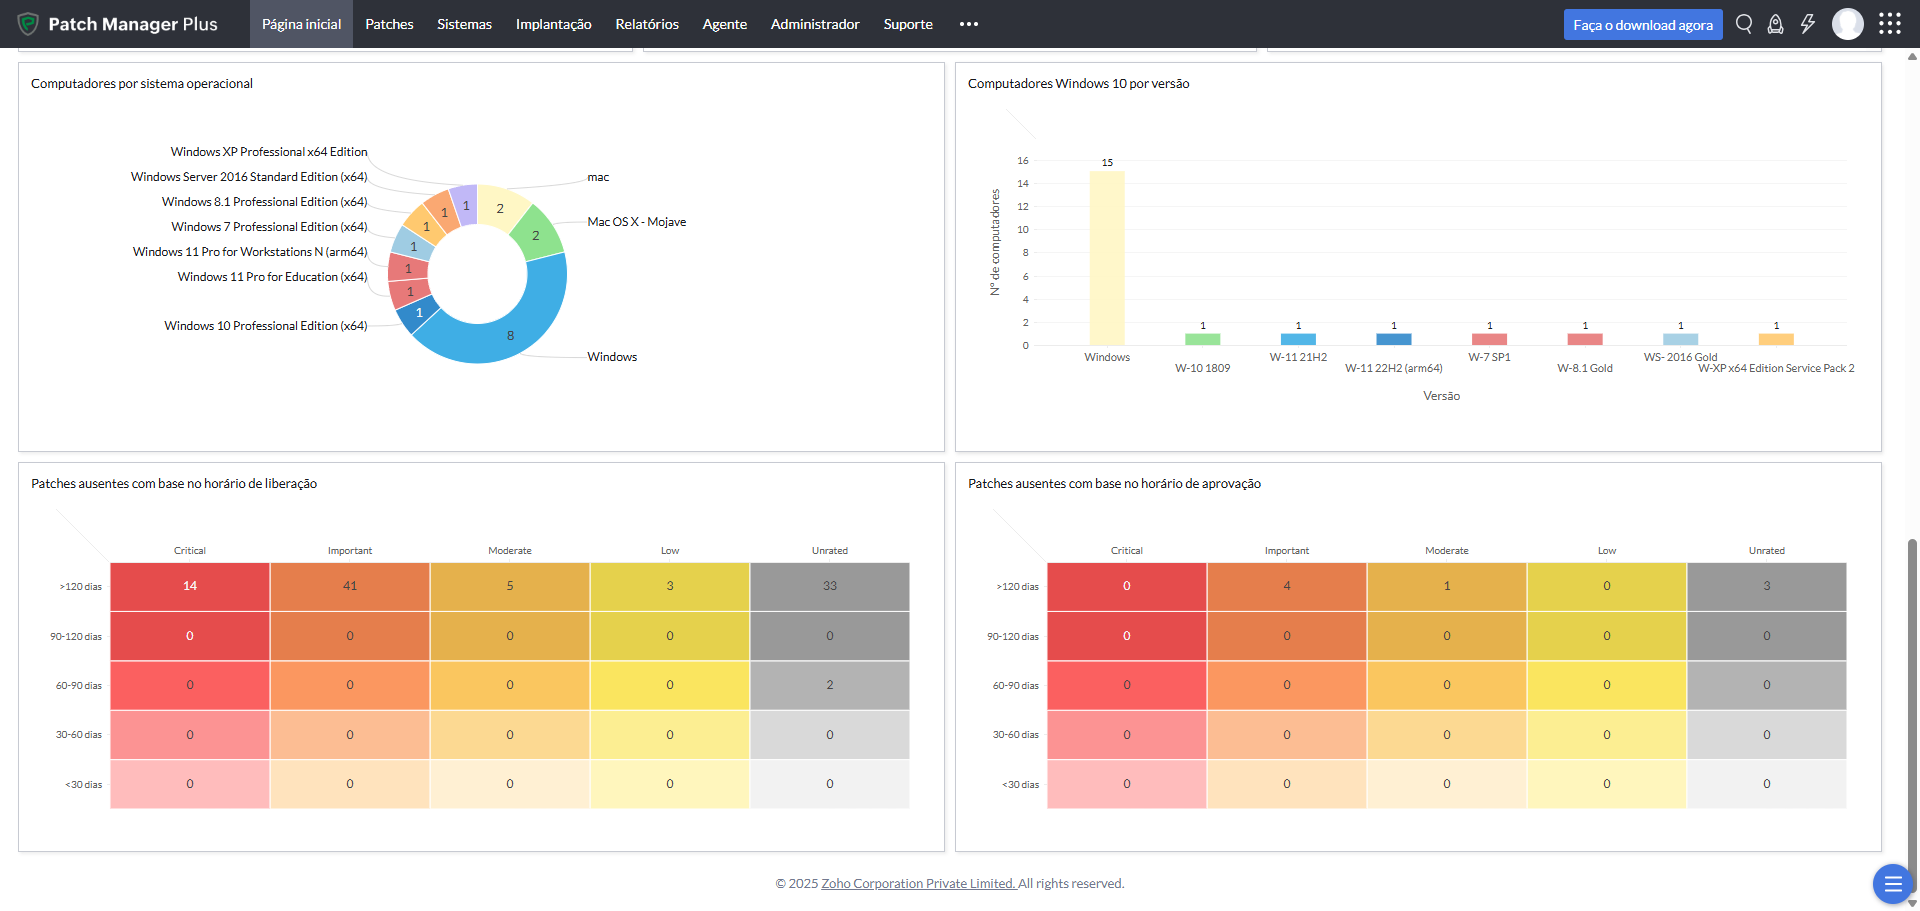Click the Faça o download agora button

1642,25
